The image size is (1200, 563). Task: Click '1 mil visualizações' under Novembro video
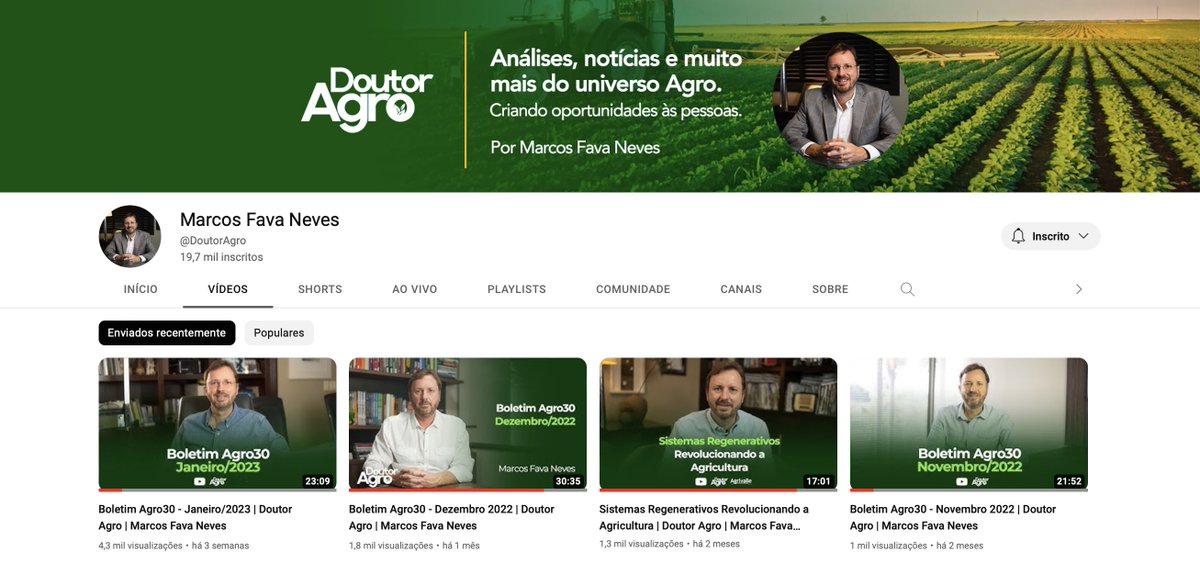click(888, 546)
